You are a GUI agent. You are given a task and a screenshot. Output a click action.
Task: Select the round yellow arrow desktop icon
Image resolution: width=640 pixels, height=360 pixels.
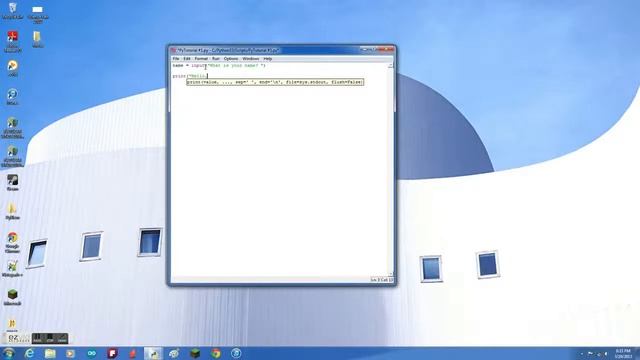[x=12, y=68]
